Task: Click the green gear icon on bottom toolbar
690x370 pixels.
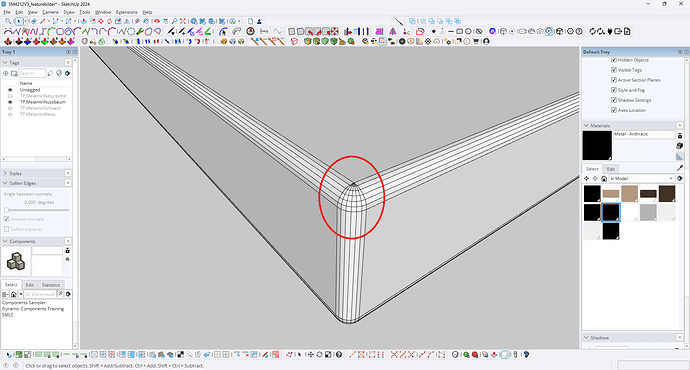Action: [466, 354]
